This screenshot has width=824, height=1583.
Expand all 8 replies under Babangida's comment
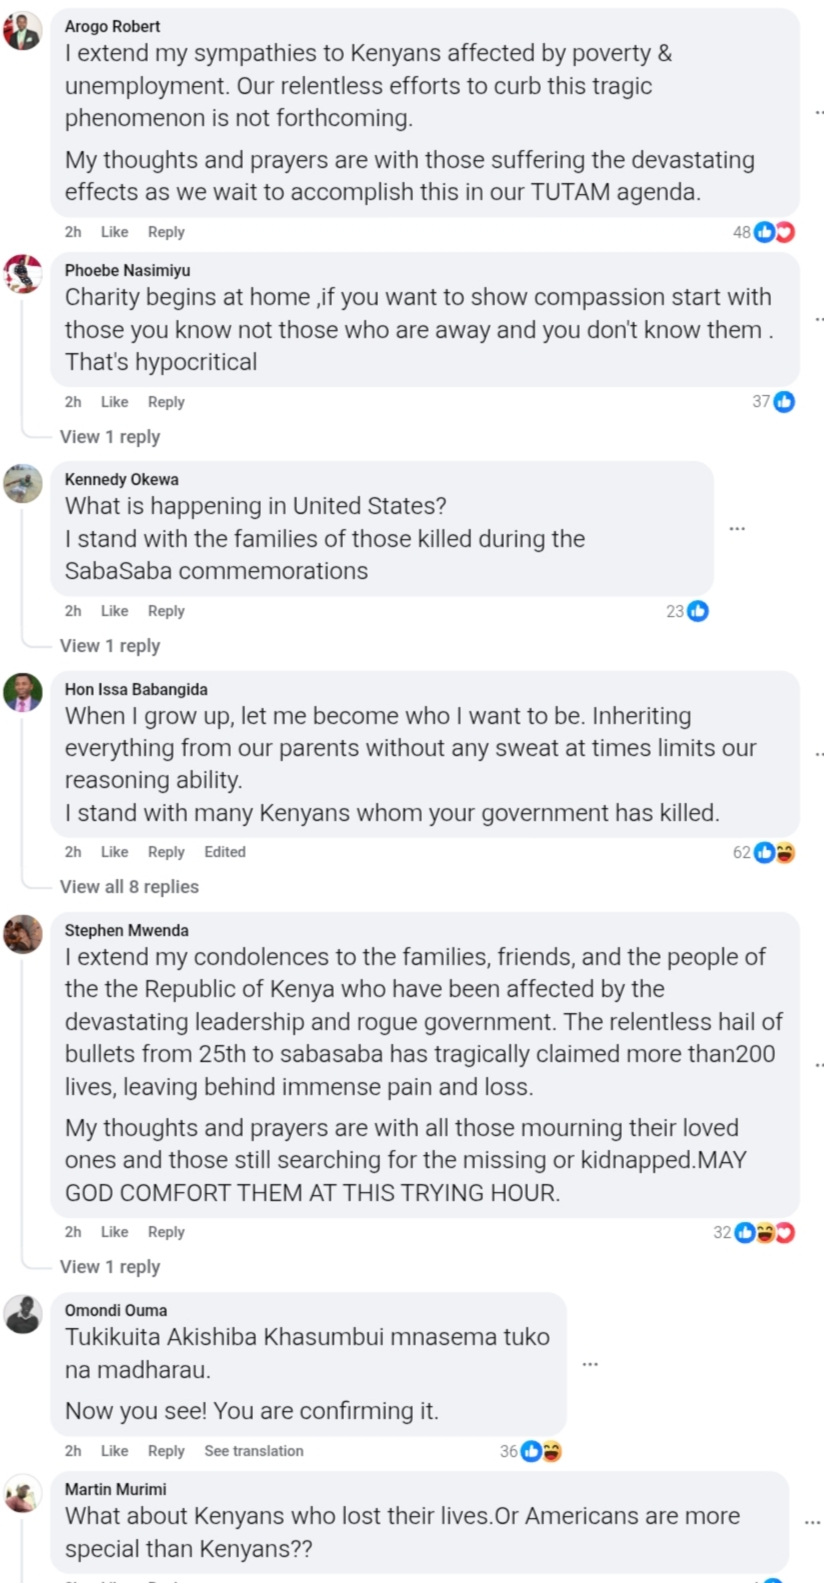(x=129, y=887)
